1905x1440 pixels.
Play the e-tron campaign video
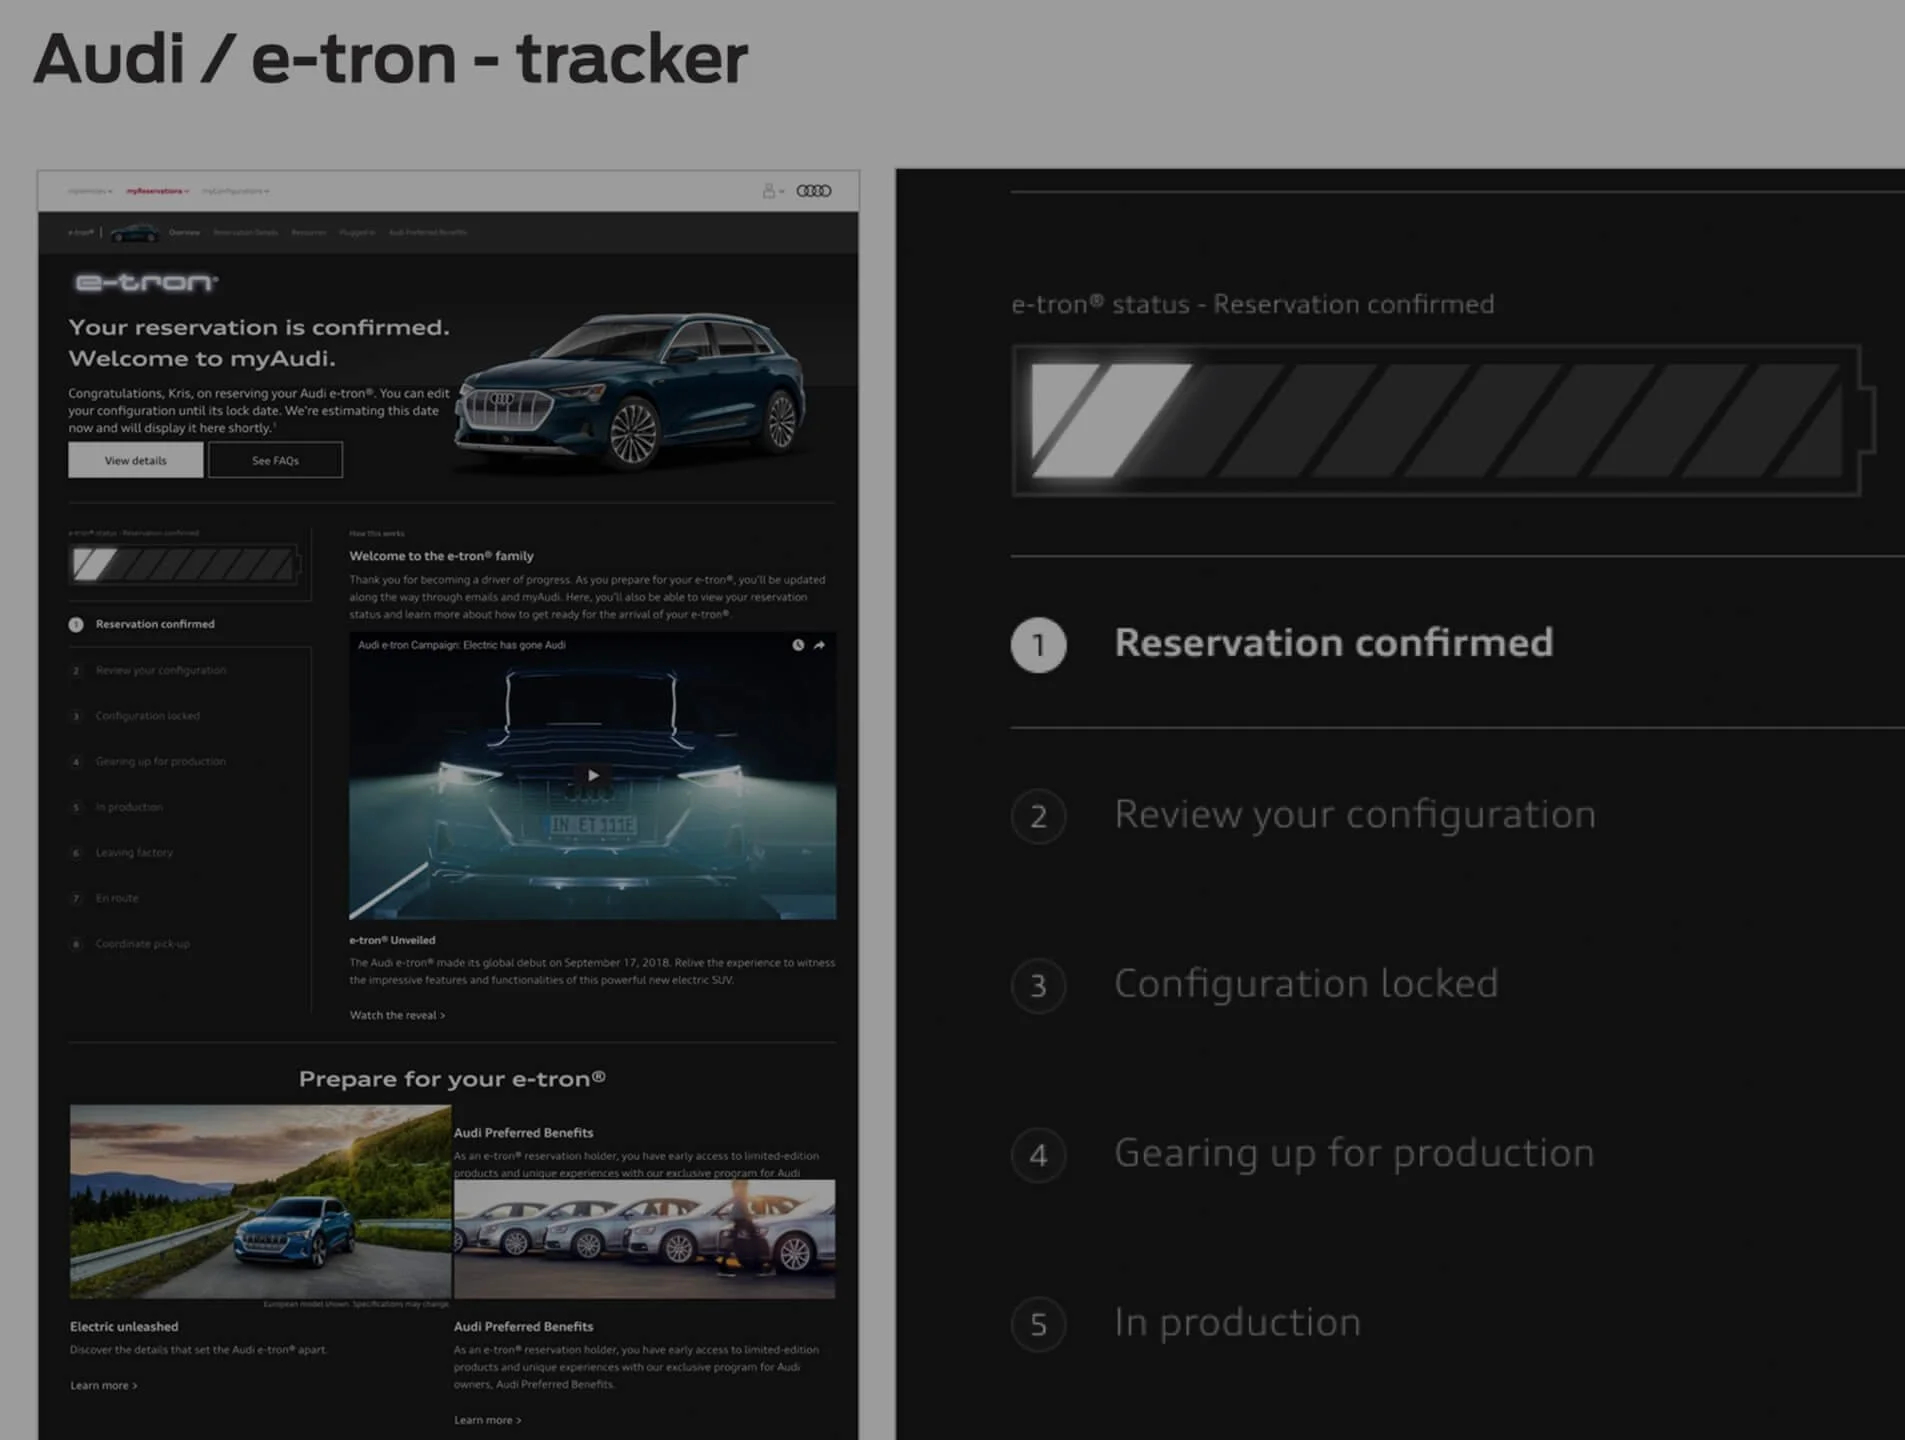tap(593, 775)
